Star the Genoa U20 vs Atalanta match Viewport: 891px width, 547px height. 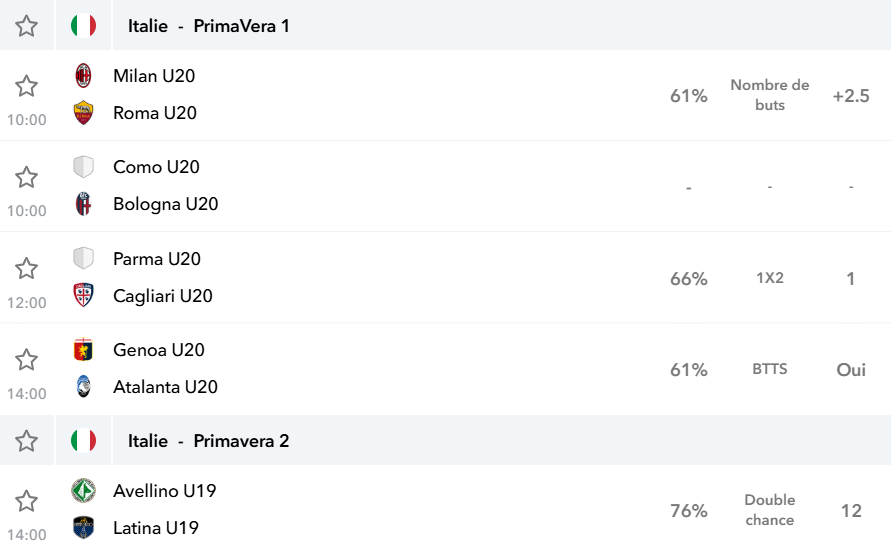[26, 360]
